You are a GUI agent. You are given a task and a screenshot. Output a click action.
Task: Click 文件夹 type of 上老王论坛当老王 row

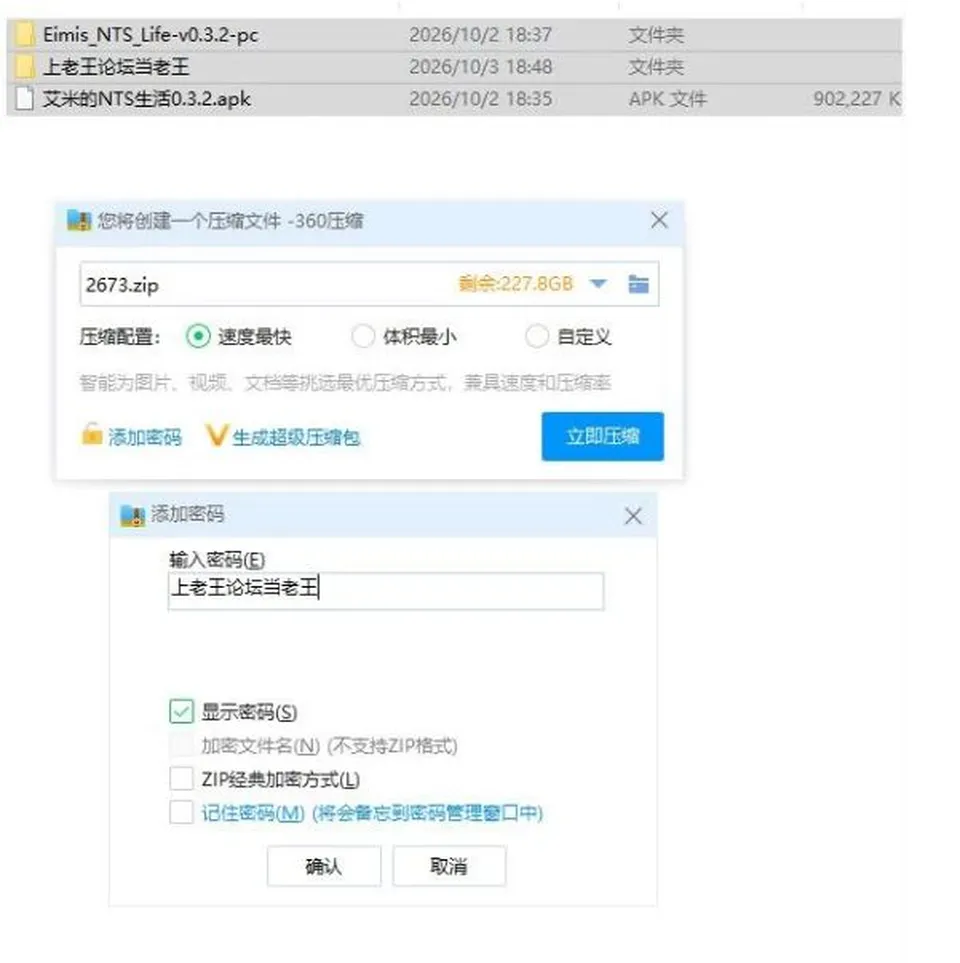coord(656,66)
